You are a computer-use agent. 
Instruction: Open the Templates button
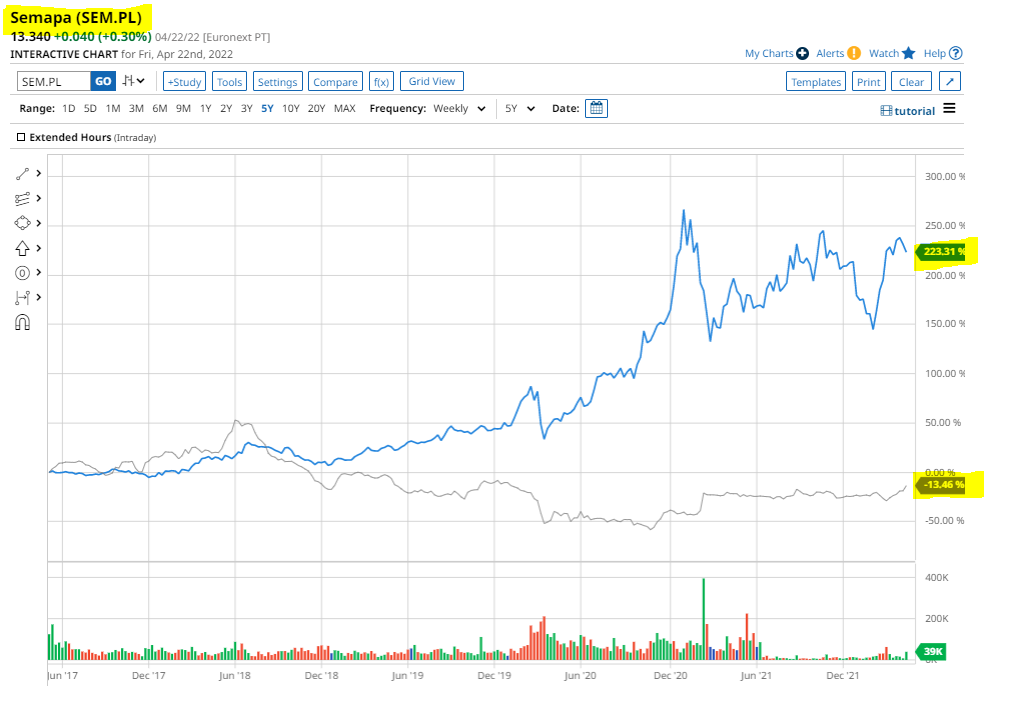tap(816, 82)
